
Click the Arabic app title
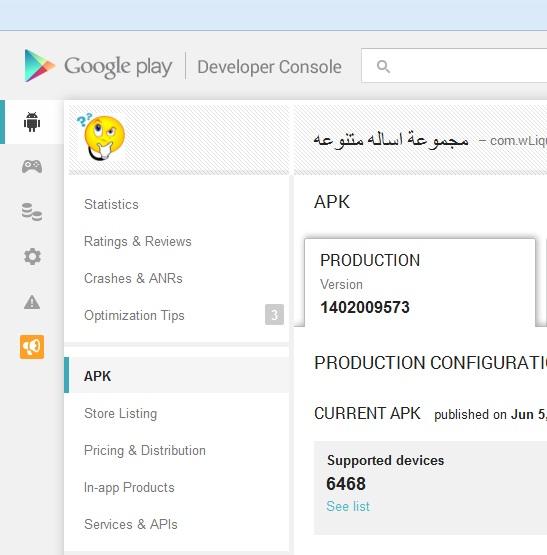tap(391, 140)
